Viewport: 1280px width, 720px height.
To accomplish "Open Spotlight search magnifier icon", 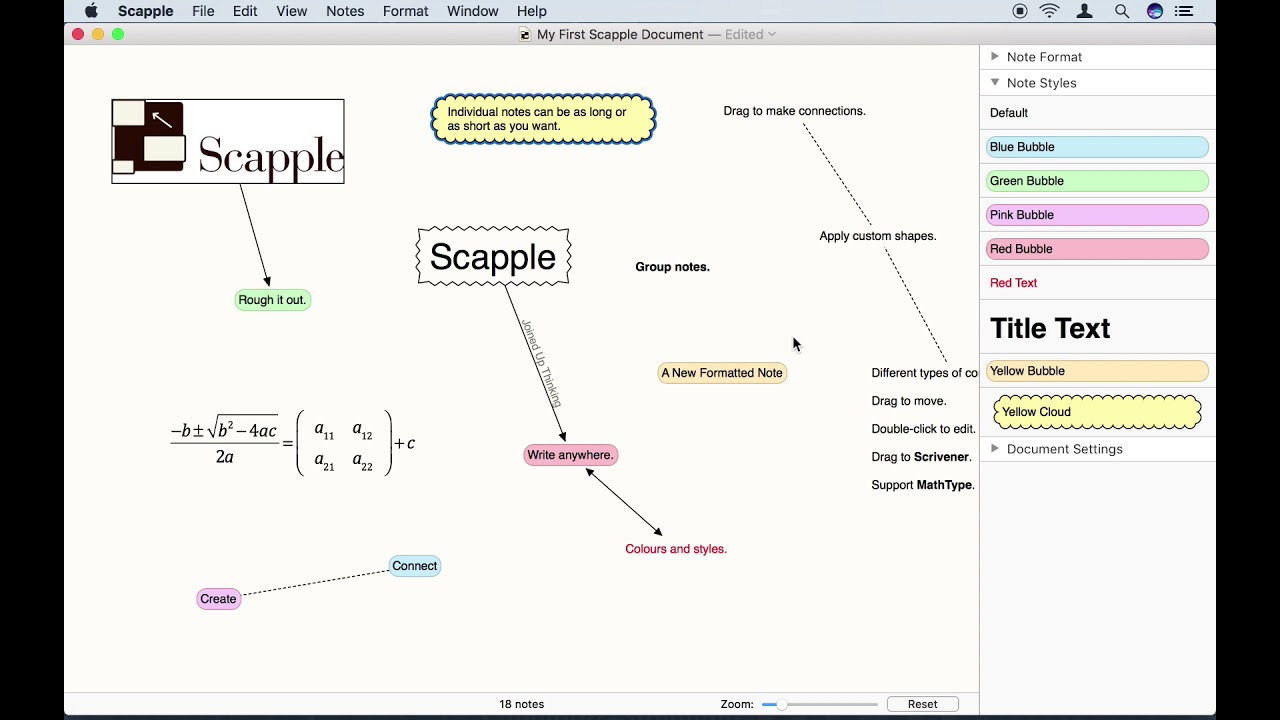I will click(x=1122, y=11).
